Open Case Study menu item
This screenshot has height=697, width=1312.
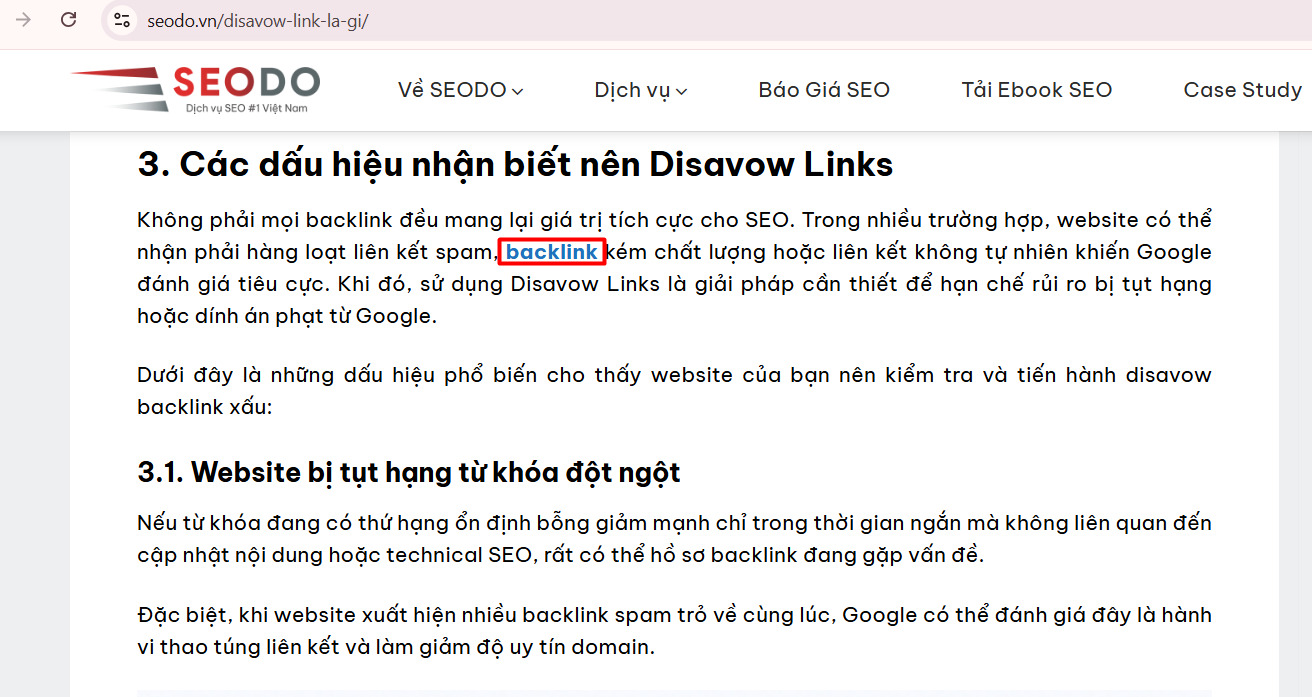click(x=1242, y=90)
